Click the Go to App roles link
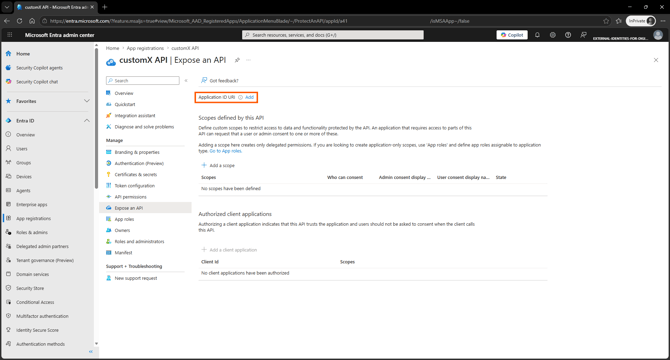670x360 pixels. coord(226,151)
